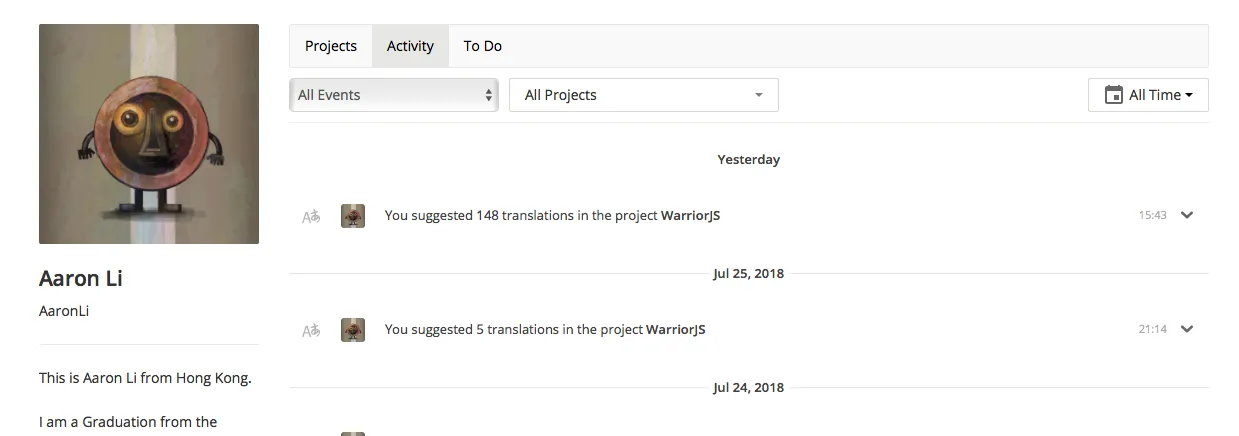Click the dropdown arrow in All Projects box
The height and width of the screenshot is (436, 1239).
pos(759,95)
